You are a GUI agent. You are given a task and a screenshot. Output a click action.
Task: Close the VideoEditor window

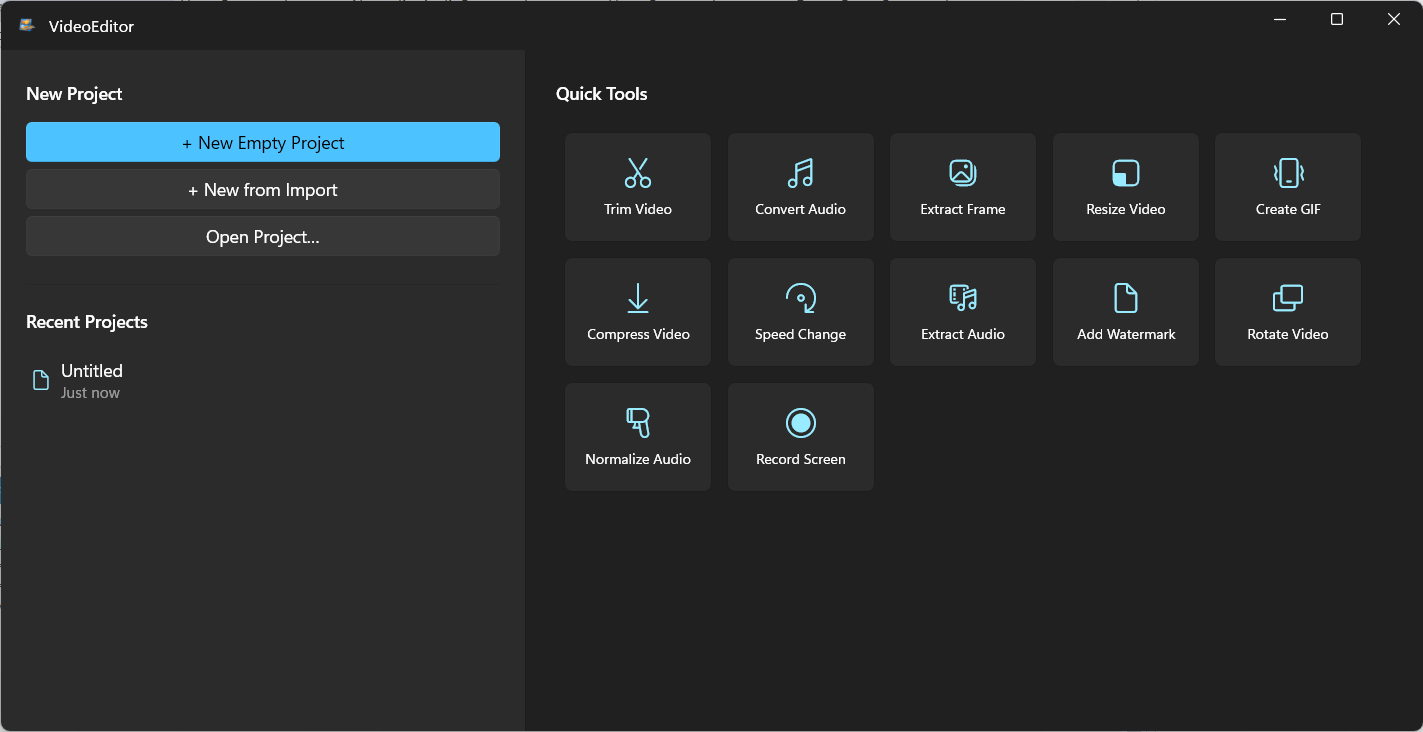pyautogui.click(x=1394, y=19)
